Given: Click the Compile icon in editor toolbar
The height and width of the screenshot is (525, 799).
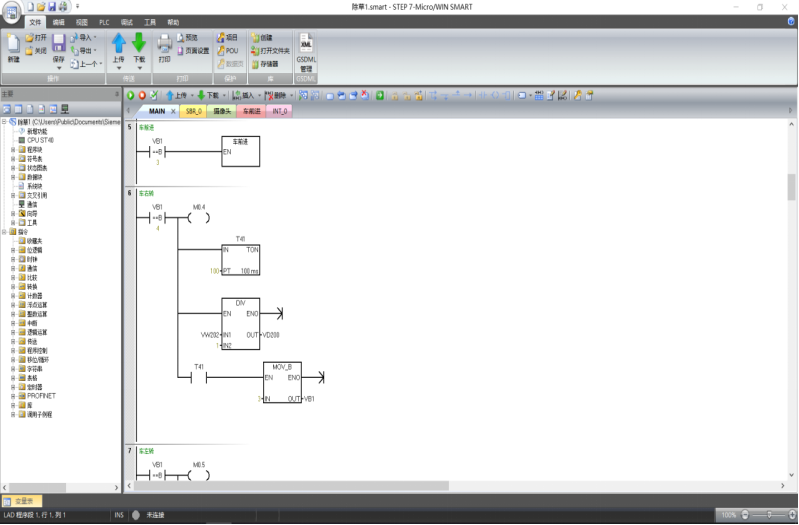Looking at the screenshot, I should pos(154,95).
